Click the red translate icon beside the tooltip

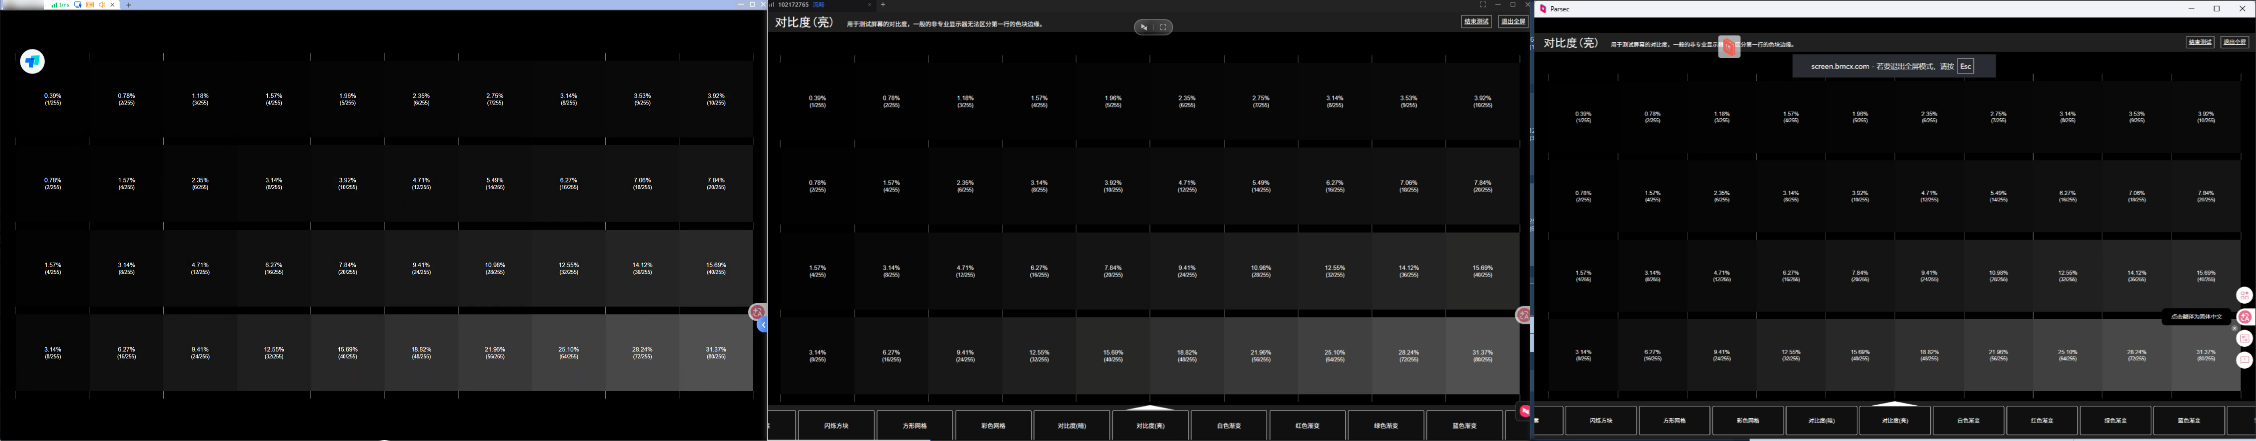click(2245, 317)
